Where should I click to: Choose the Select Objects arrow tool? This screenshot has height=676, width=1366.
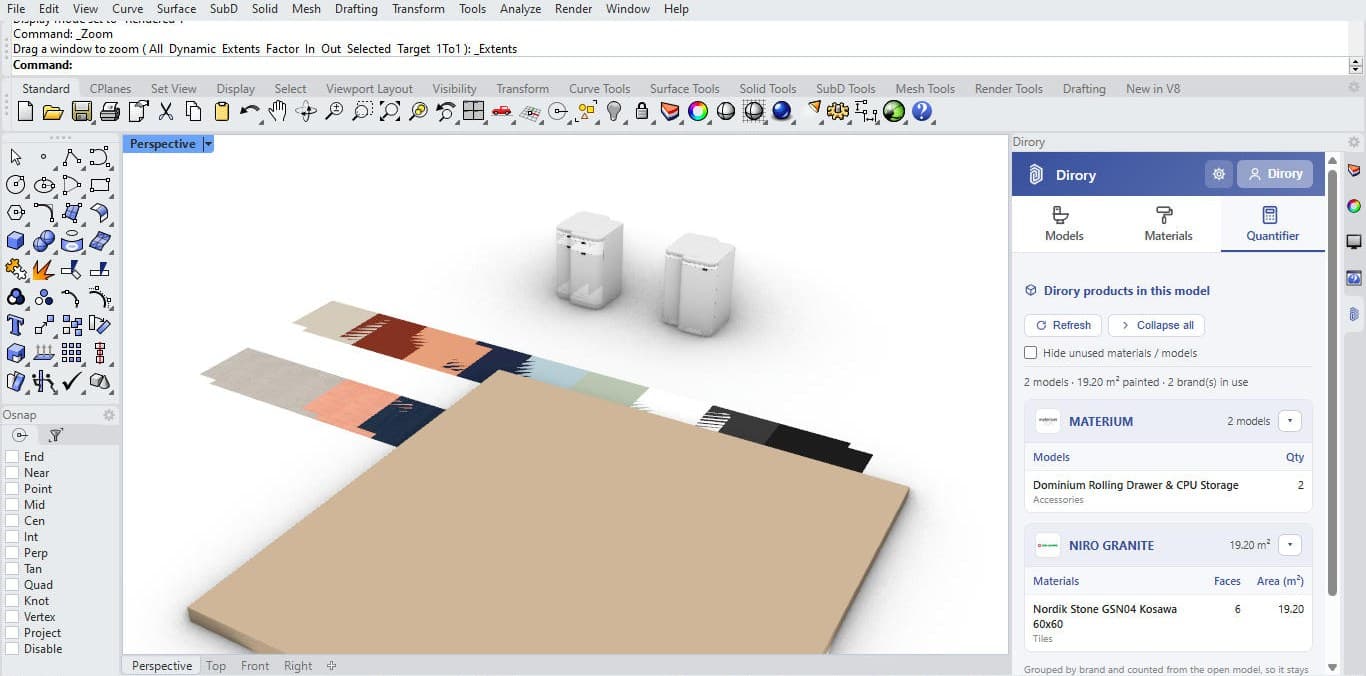point(16,157)
